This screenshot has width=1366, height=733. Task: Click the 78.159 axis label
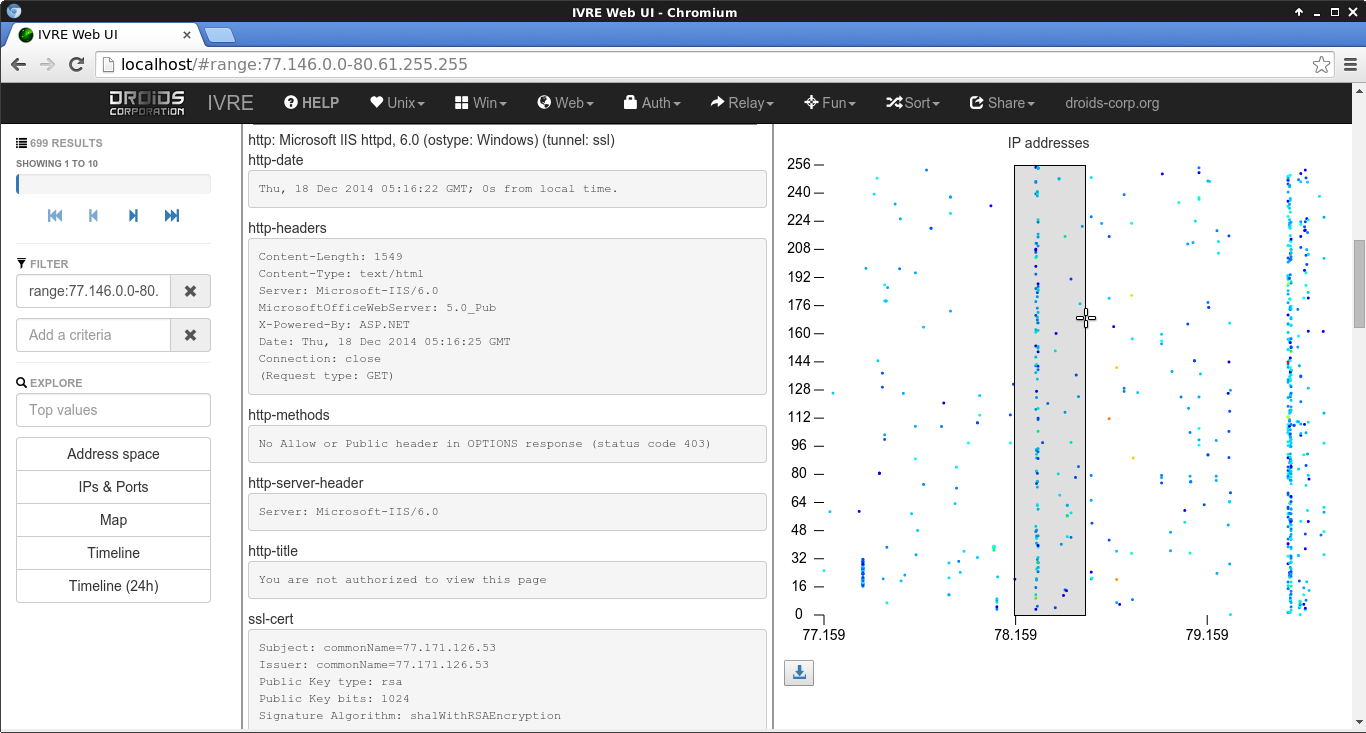(x=1015, y=634)
